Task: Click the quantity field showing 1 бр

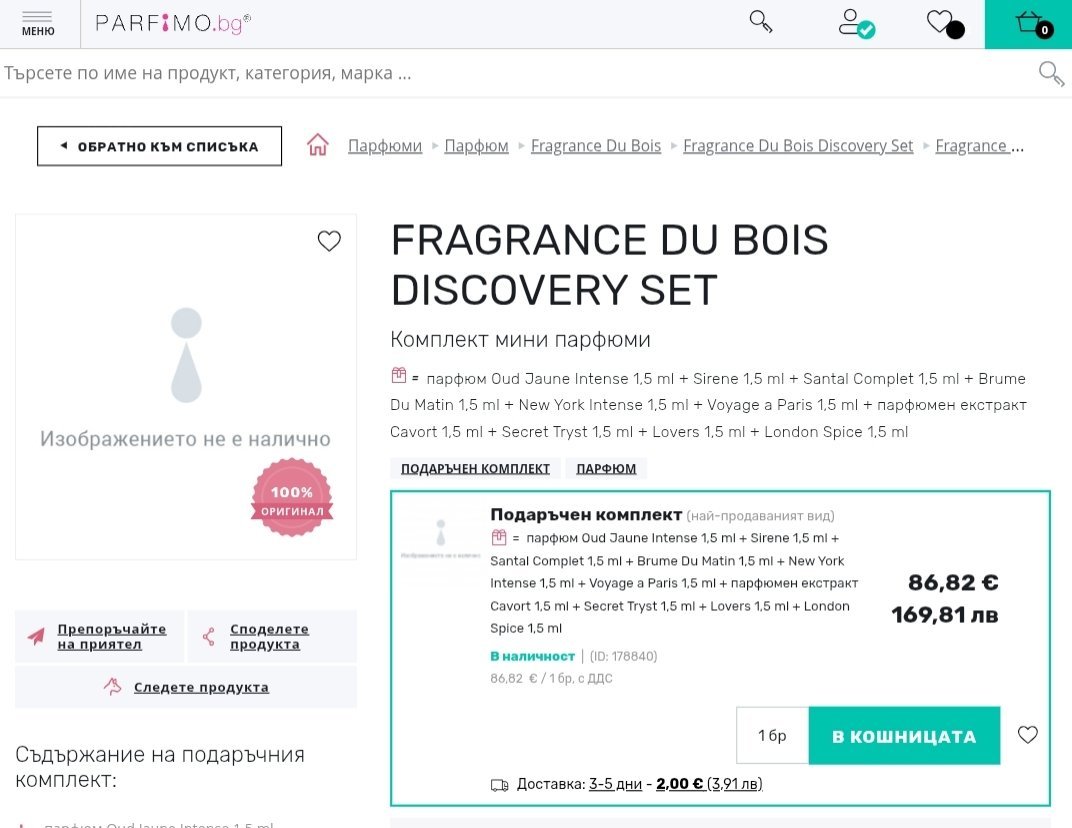Action: 772,736
